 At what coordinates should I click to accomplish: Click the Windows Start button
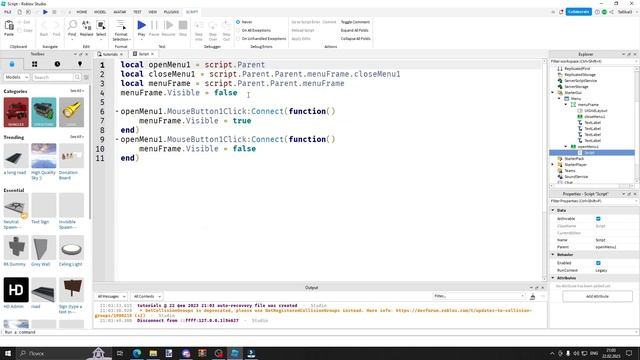8,353
